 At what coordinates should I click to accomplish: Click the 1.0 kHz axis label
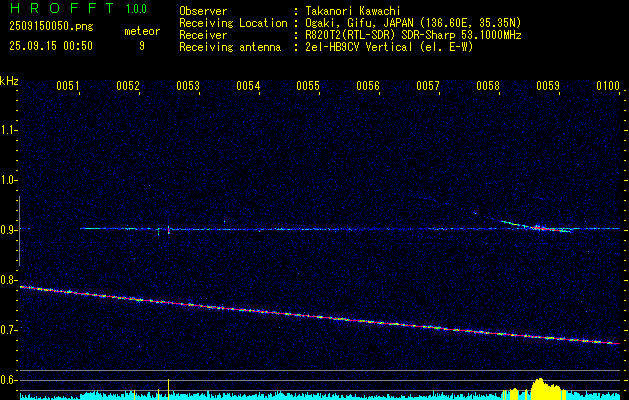7,180
